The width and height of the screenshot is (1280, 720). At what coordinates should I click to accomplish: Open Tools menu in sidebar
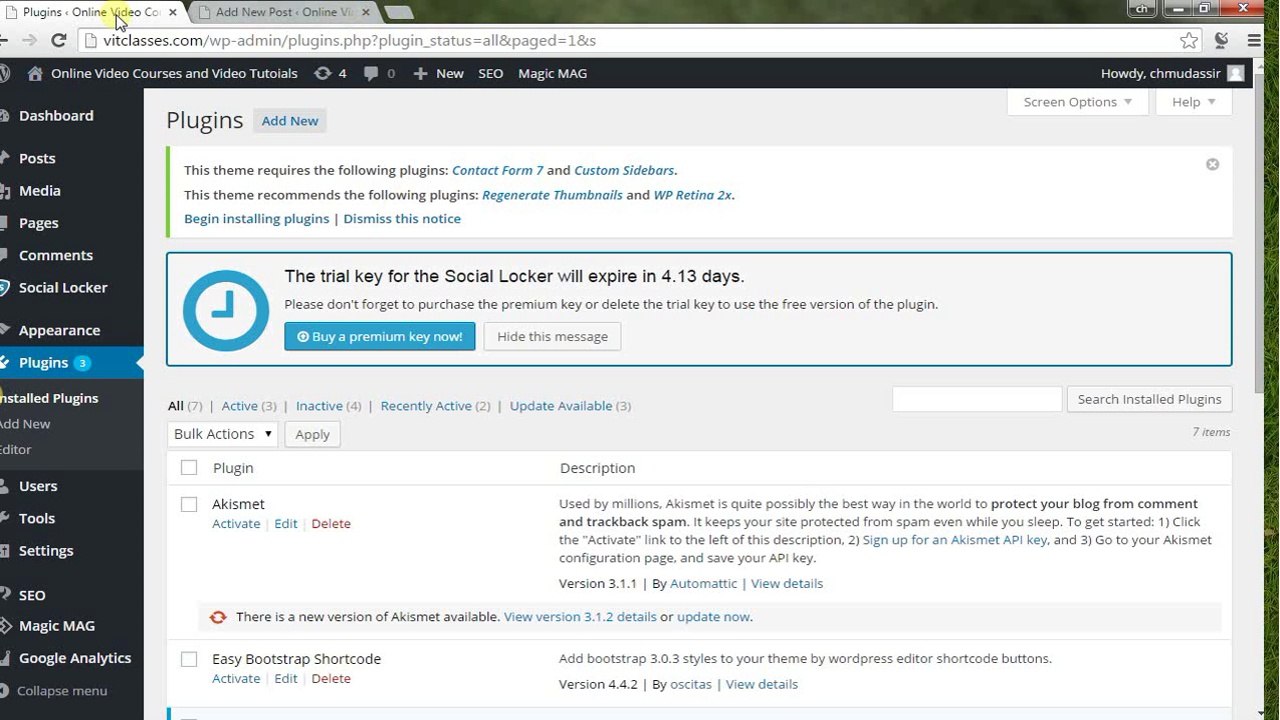click(x=37, y=518)
